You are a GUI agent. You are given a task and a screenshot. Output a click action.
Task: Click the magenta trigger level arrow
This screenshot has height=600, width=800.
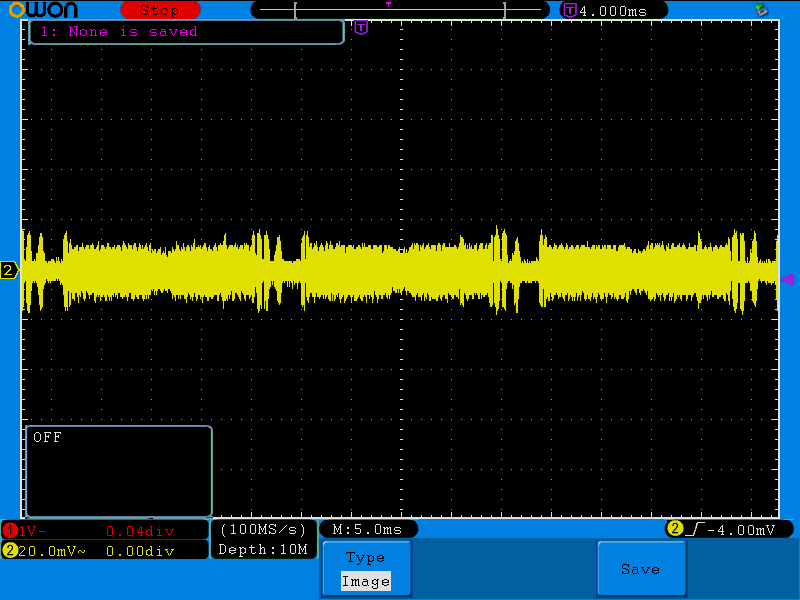pyautogui.click(x=787, y=279)
